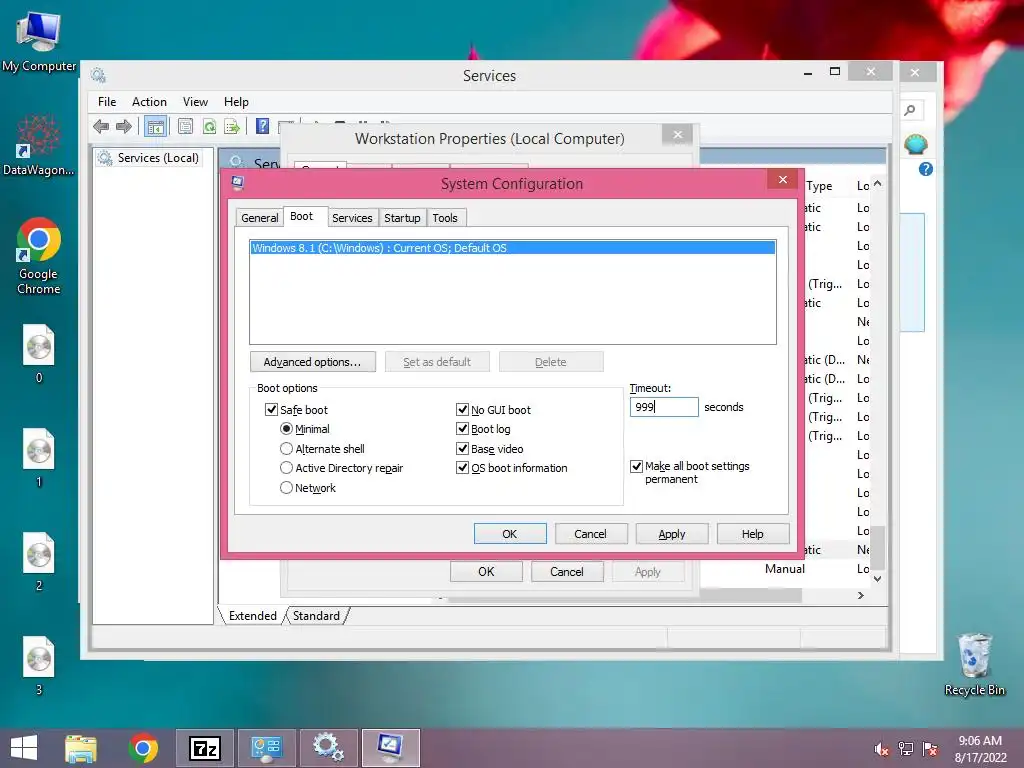
Task: Click the Action Center flag tray icon
Action: point(930,749)
